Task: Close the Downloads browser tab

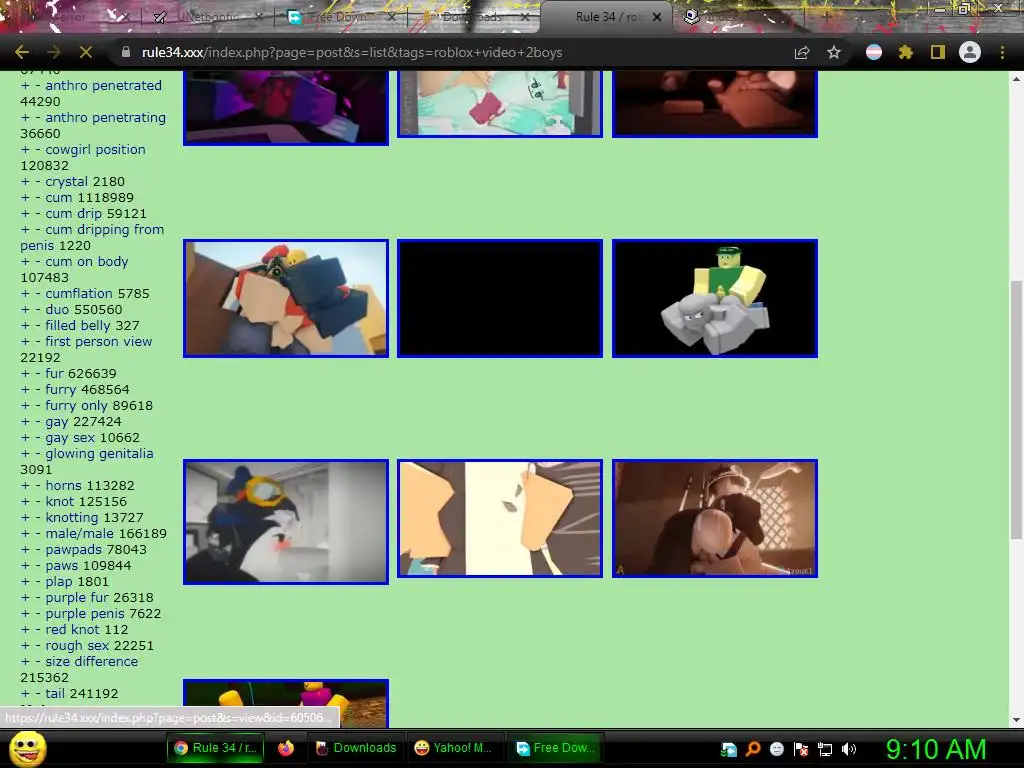Action: click(524, 17)
